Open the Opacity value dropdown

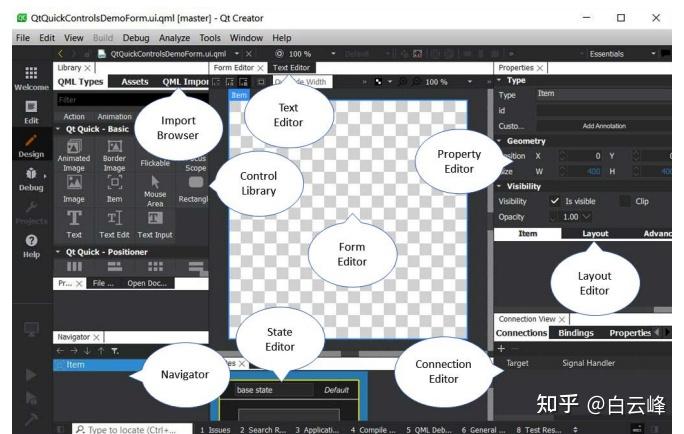tap(587, 217)
